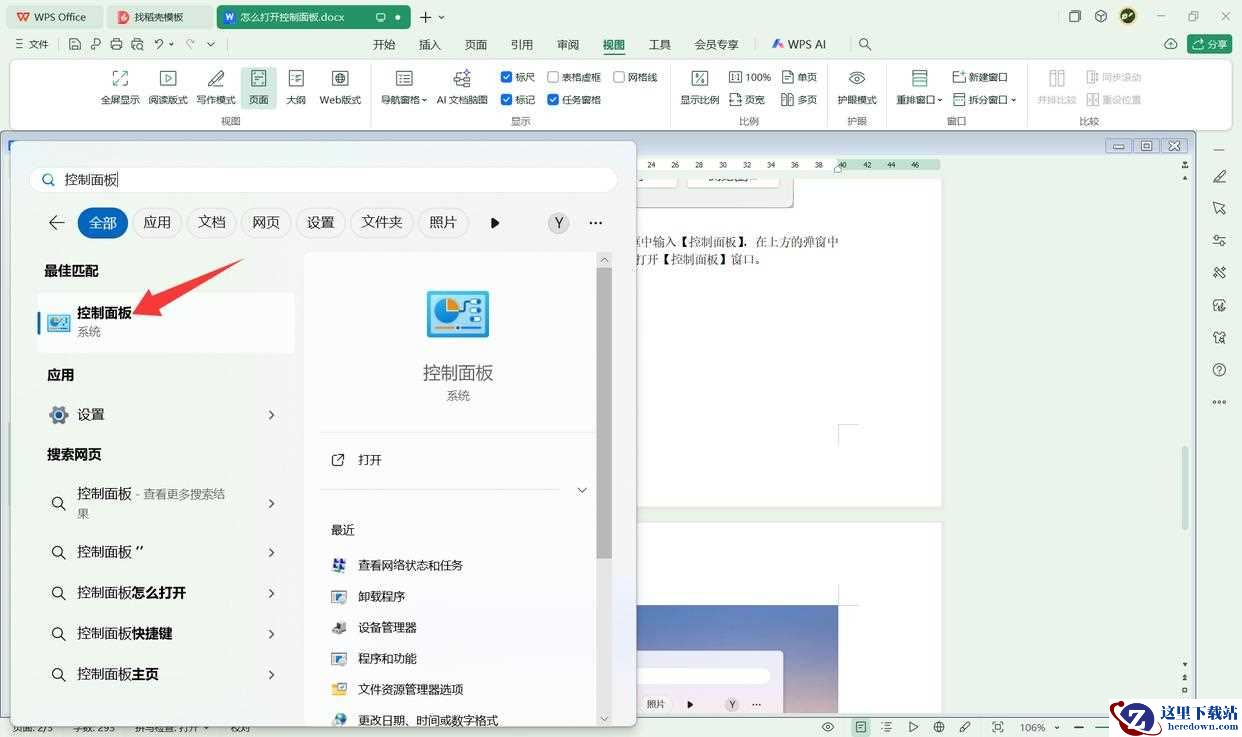Viewport: 1242px width, 737px height.
Task: Click the 显示比例 zoom ratio icon
Action: [700, 86]
